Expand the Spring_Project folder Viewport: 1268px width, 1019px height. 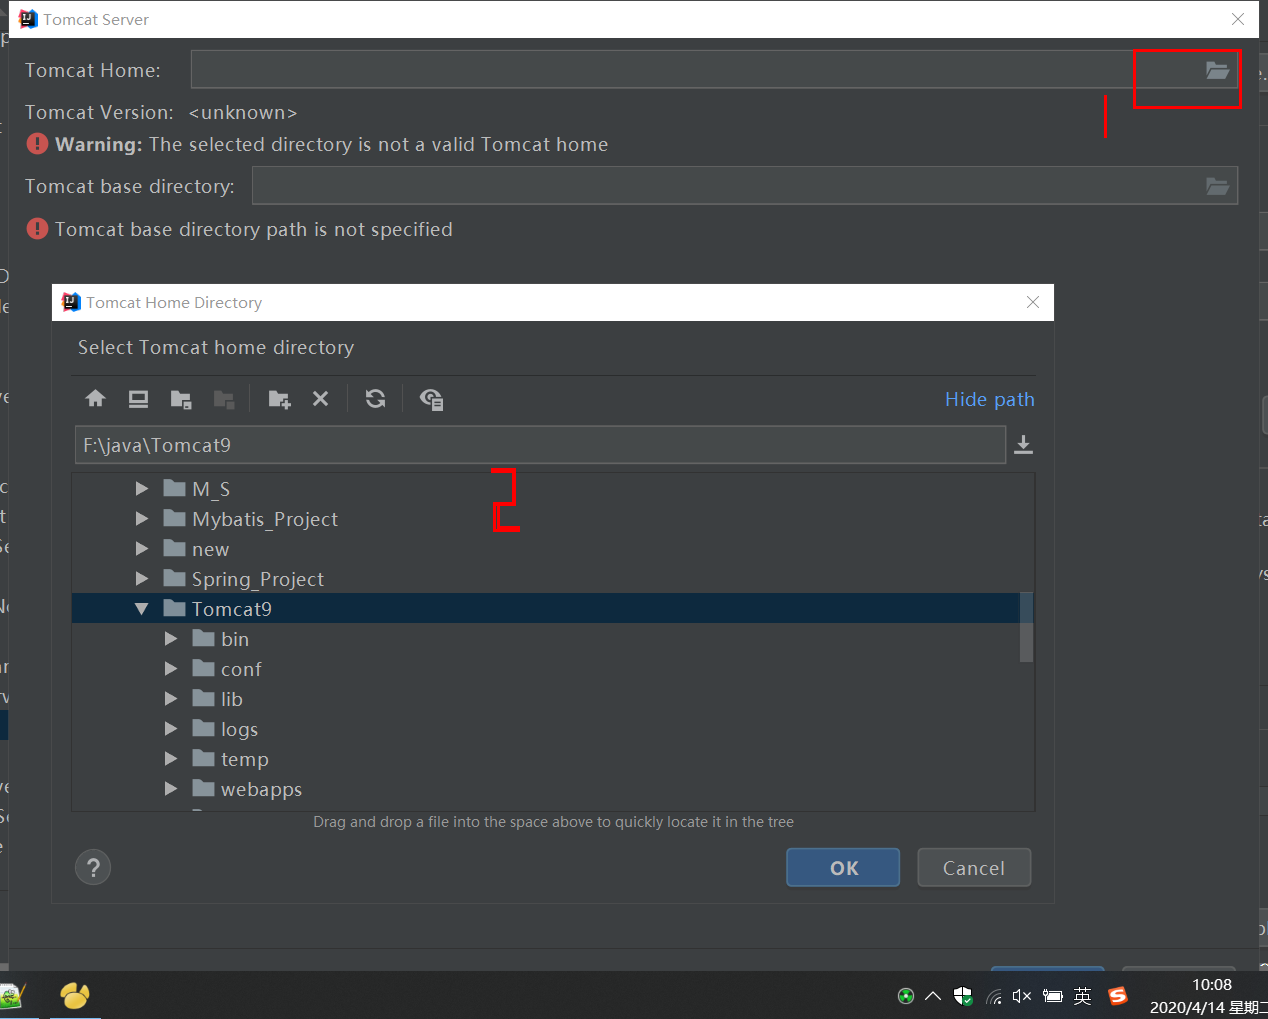click(142, 578)
